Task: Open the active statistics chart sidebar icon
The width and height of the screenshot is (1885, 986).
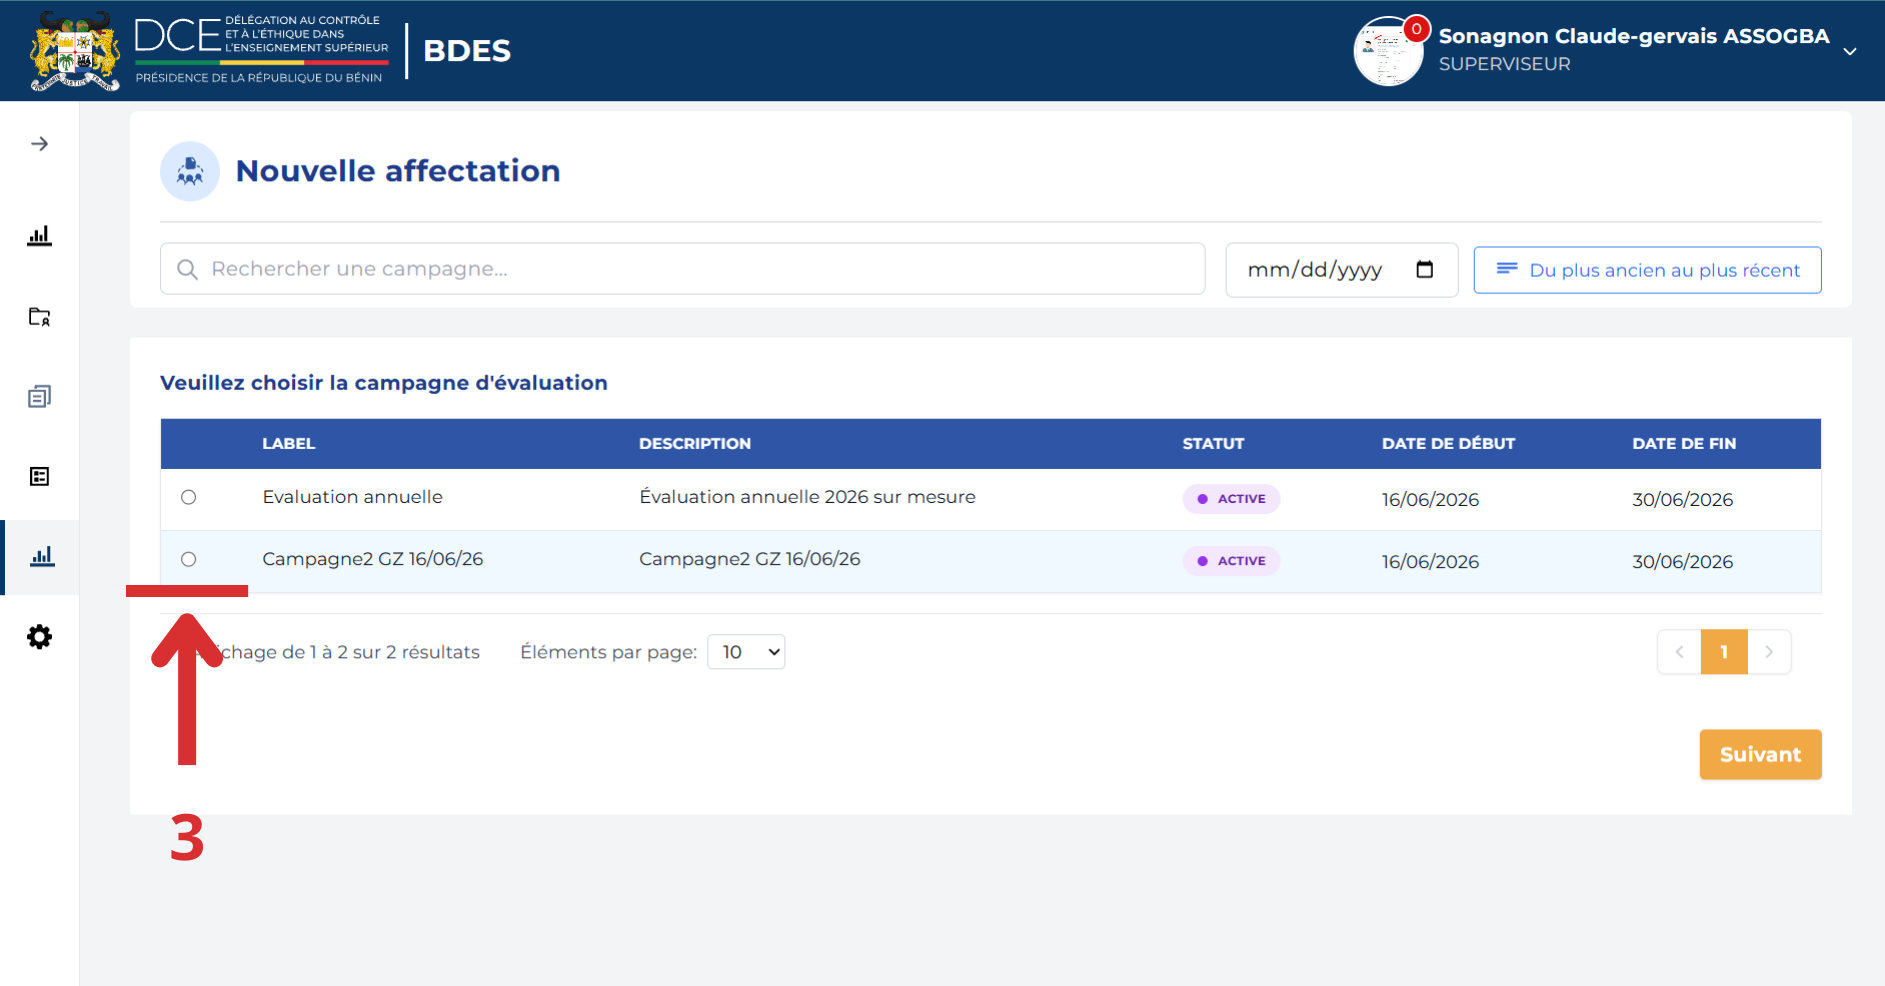Action: (41, 557)
